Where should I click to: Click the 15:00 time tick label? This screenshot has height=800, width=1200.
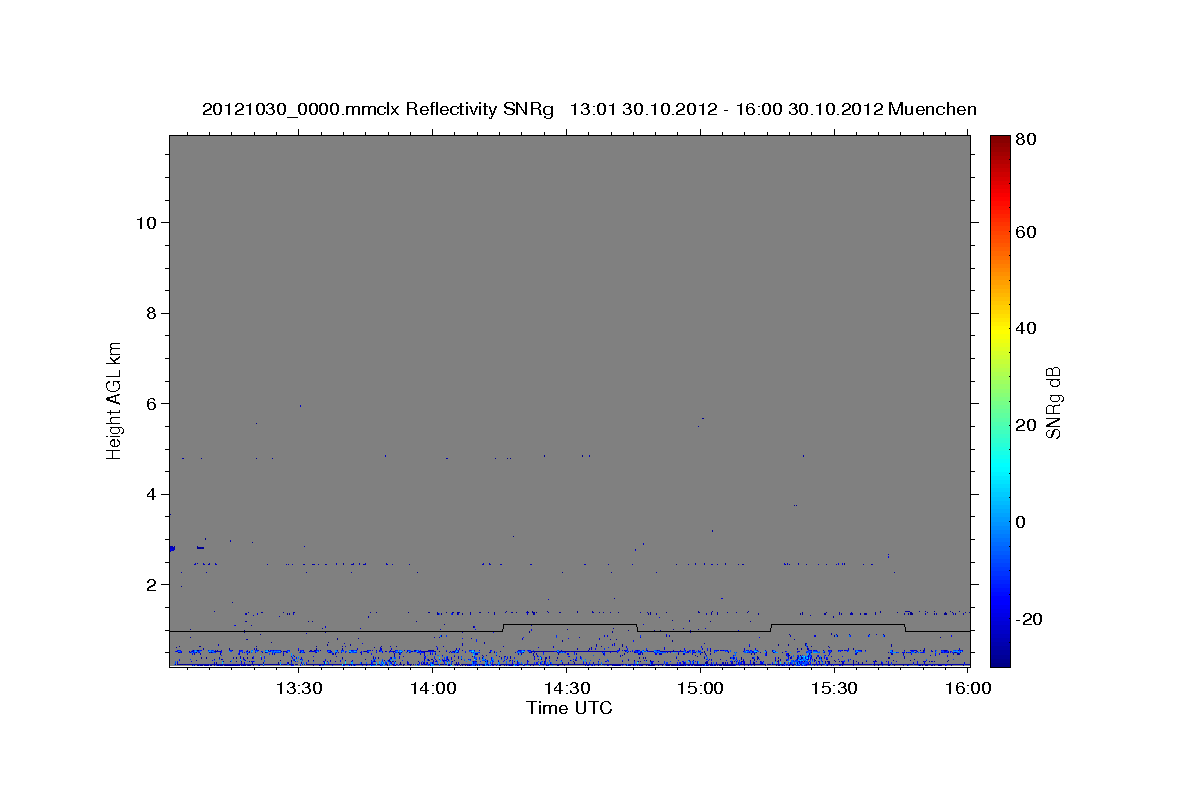click(701, 688)
